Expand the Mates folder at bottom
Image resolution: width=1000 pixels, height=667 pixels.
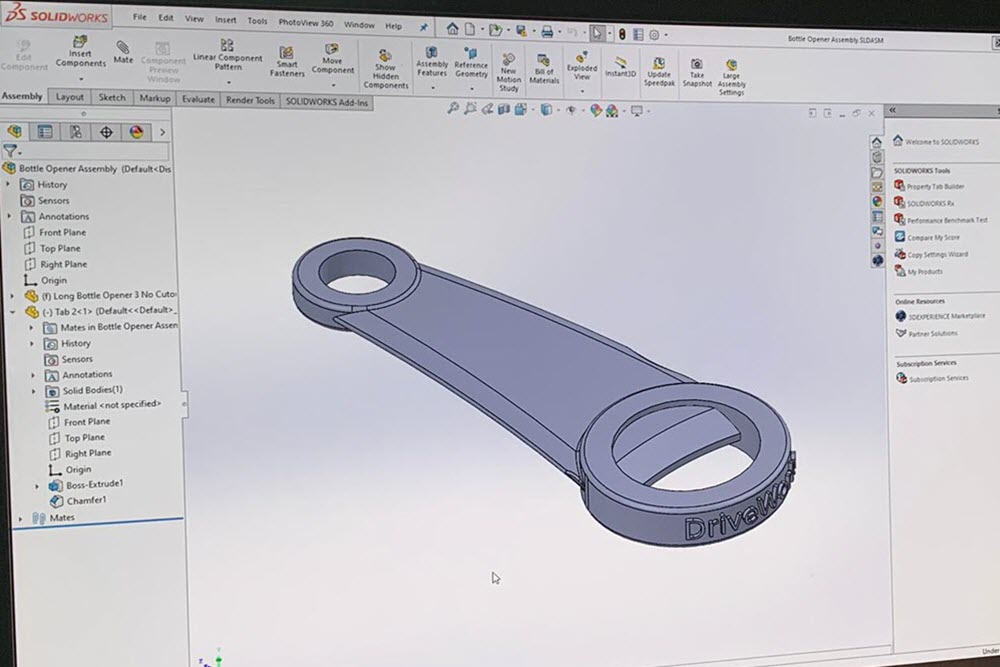coord(20,519)
